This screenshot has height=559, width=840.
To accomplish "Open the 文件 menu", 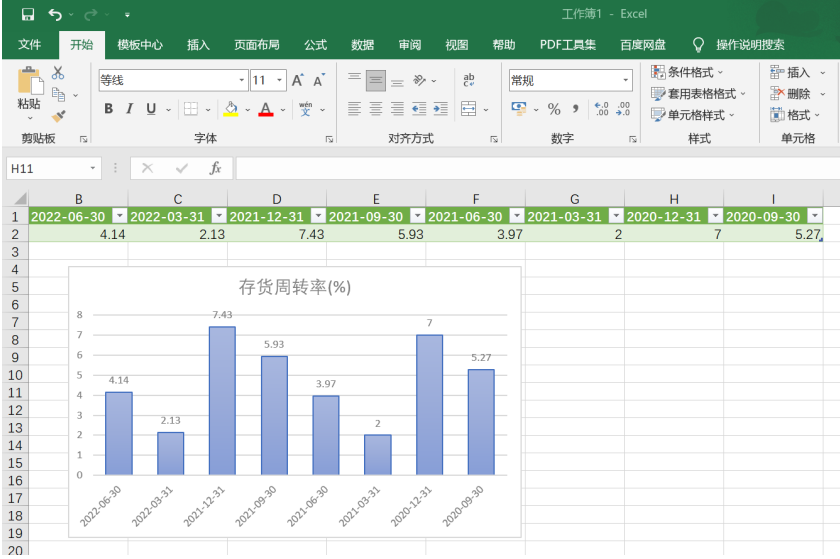I will tap(30, 44).
